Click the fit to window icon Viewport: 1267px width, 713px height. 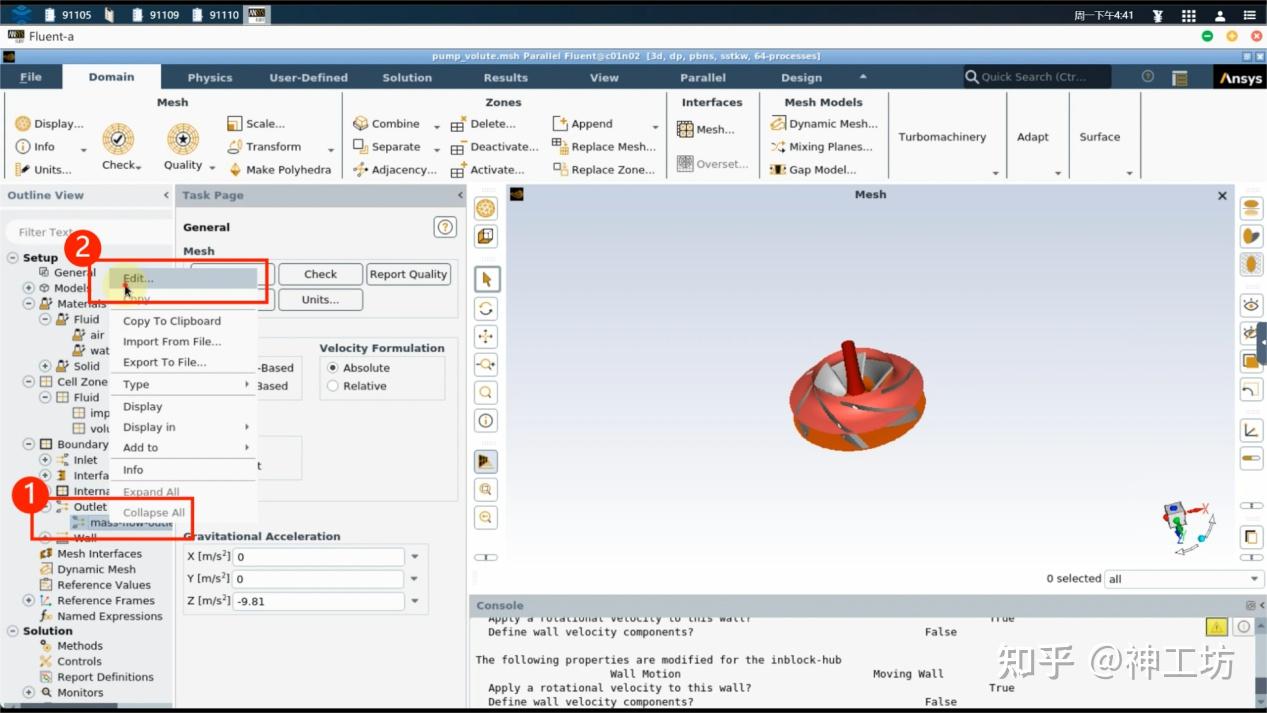[486, 489]
